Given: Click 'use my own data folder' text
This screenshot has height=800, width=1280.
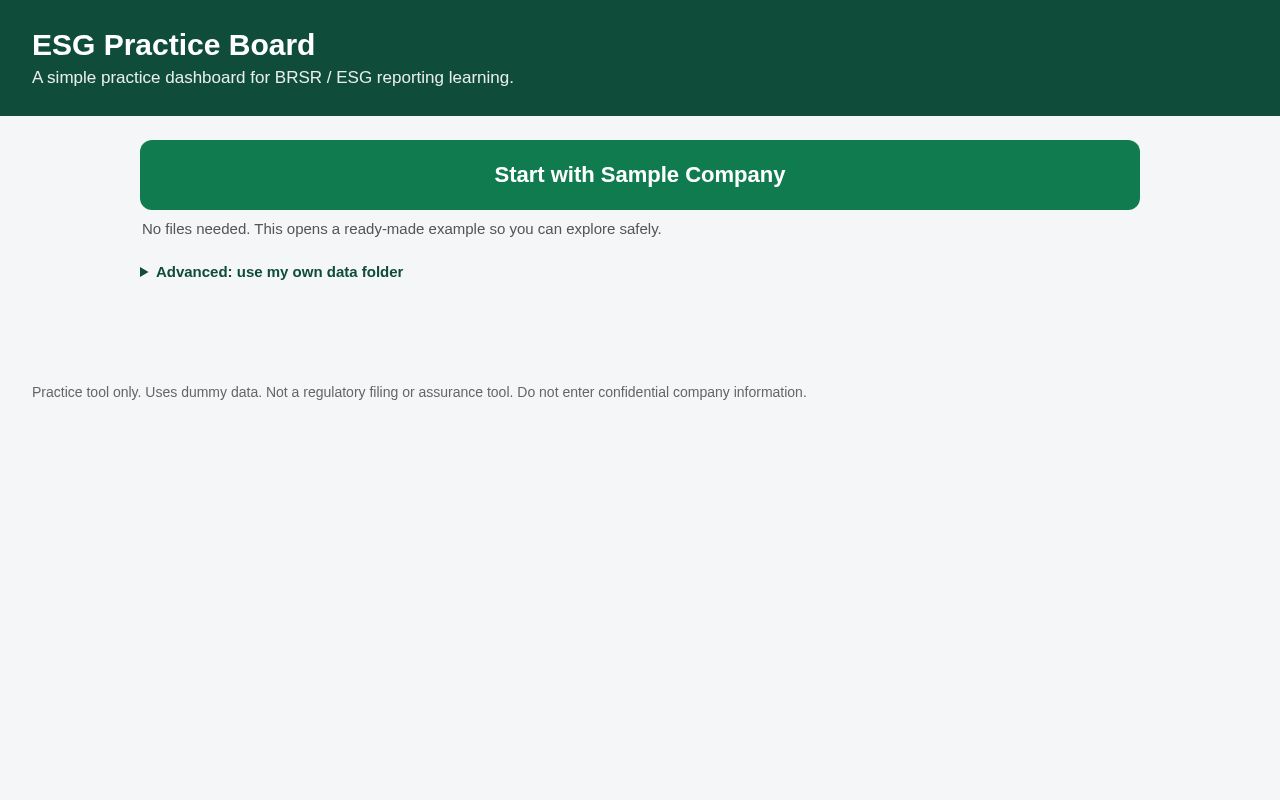Looking at the screenshot, I should pyautogui.click(x=320, y=272).
